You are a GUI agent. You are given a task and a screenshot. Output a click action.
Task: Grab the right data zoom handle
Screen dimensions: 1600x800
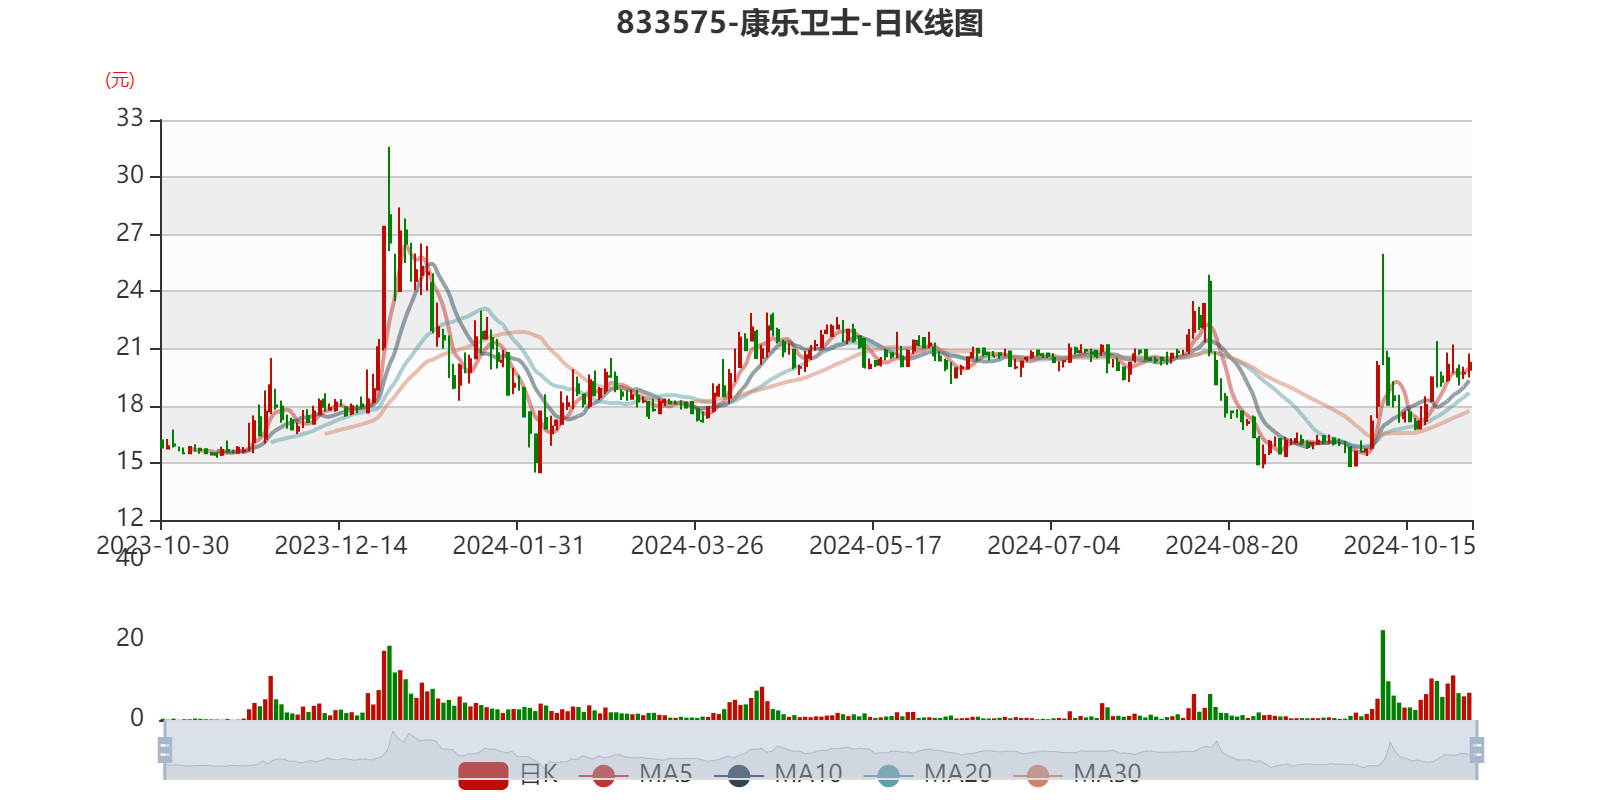(x=1477, y=750)
